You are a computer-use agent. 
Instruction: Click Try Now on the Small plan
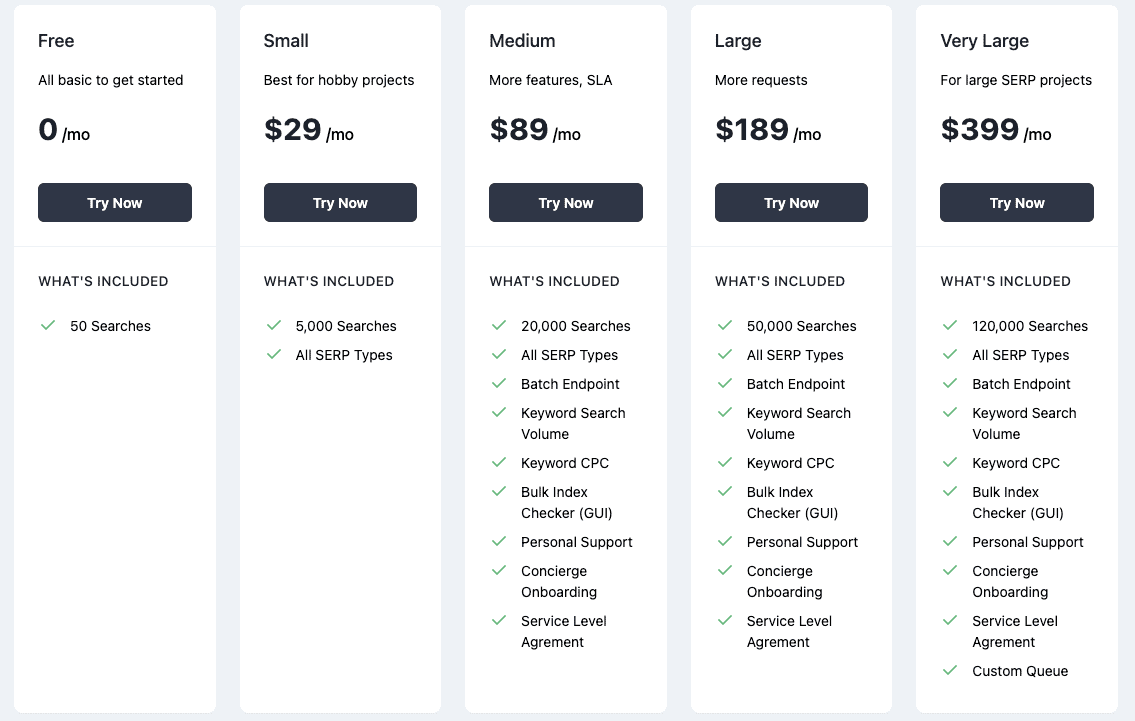click(340, 202)
